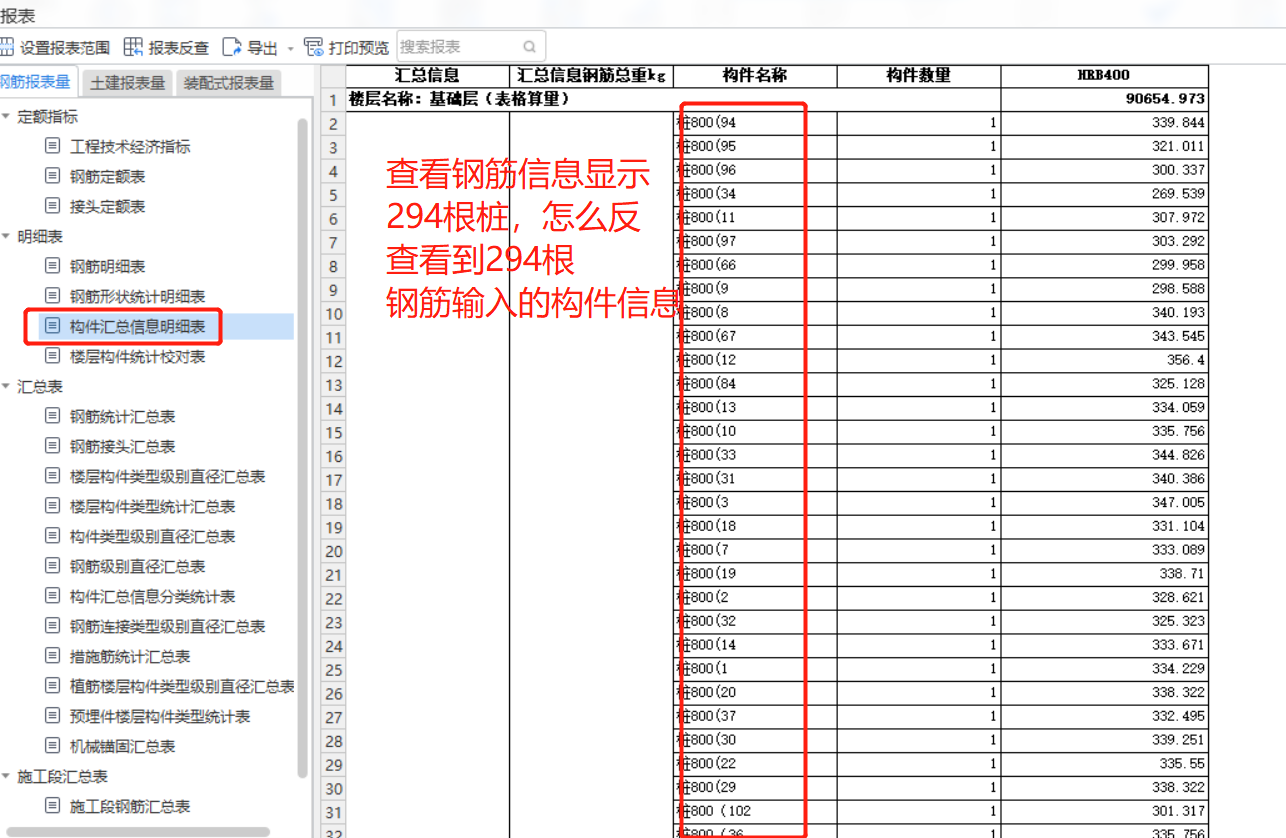Click the report icon beside 工程技术经济指标
Viewport: 1286px width, 838px height.
[53, 146]
